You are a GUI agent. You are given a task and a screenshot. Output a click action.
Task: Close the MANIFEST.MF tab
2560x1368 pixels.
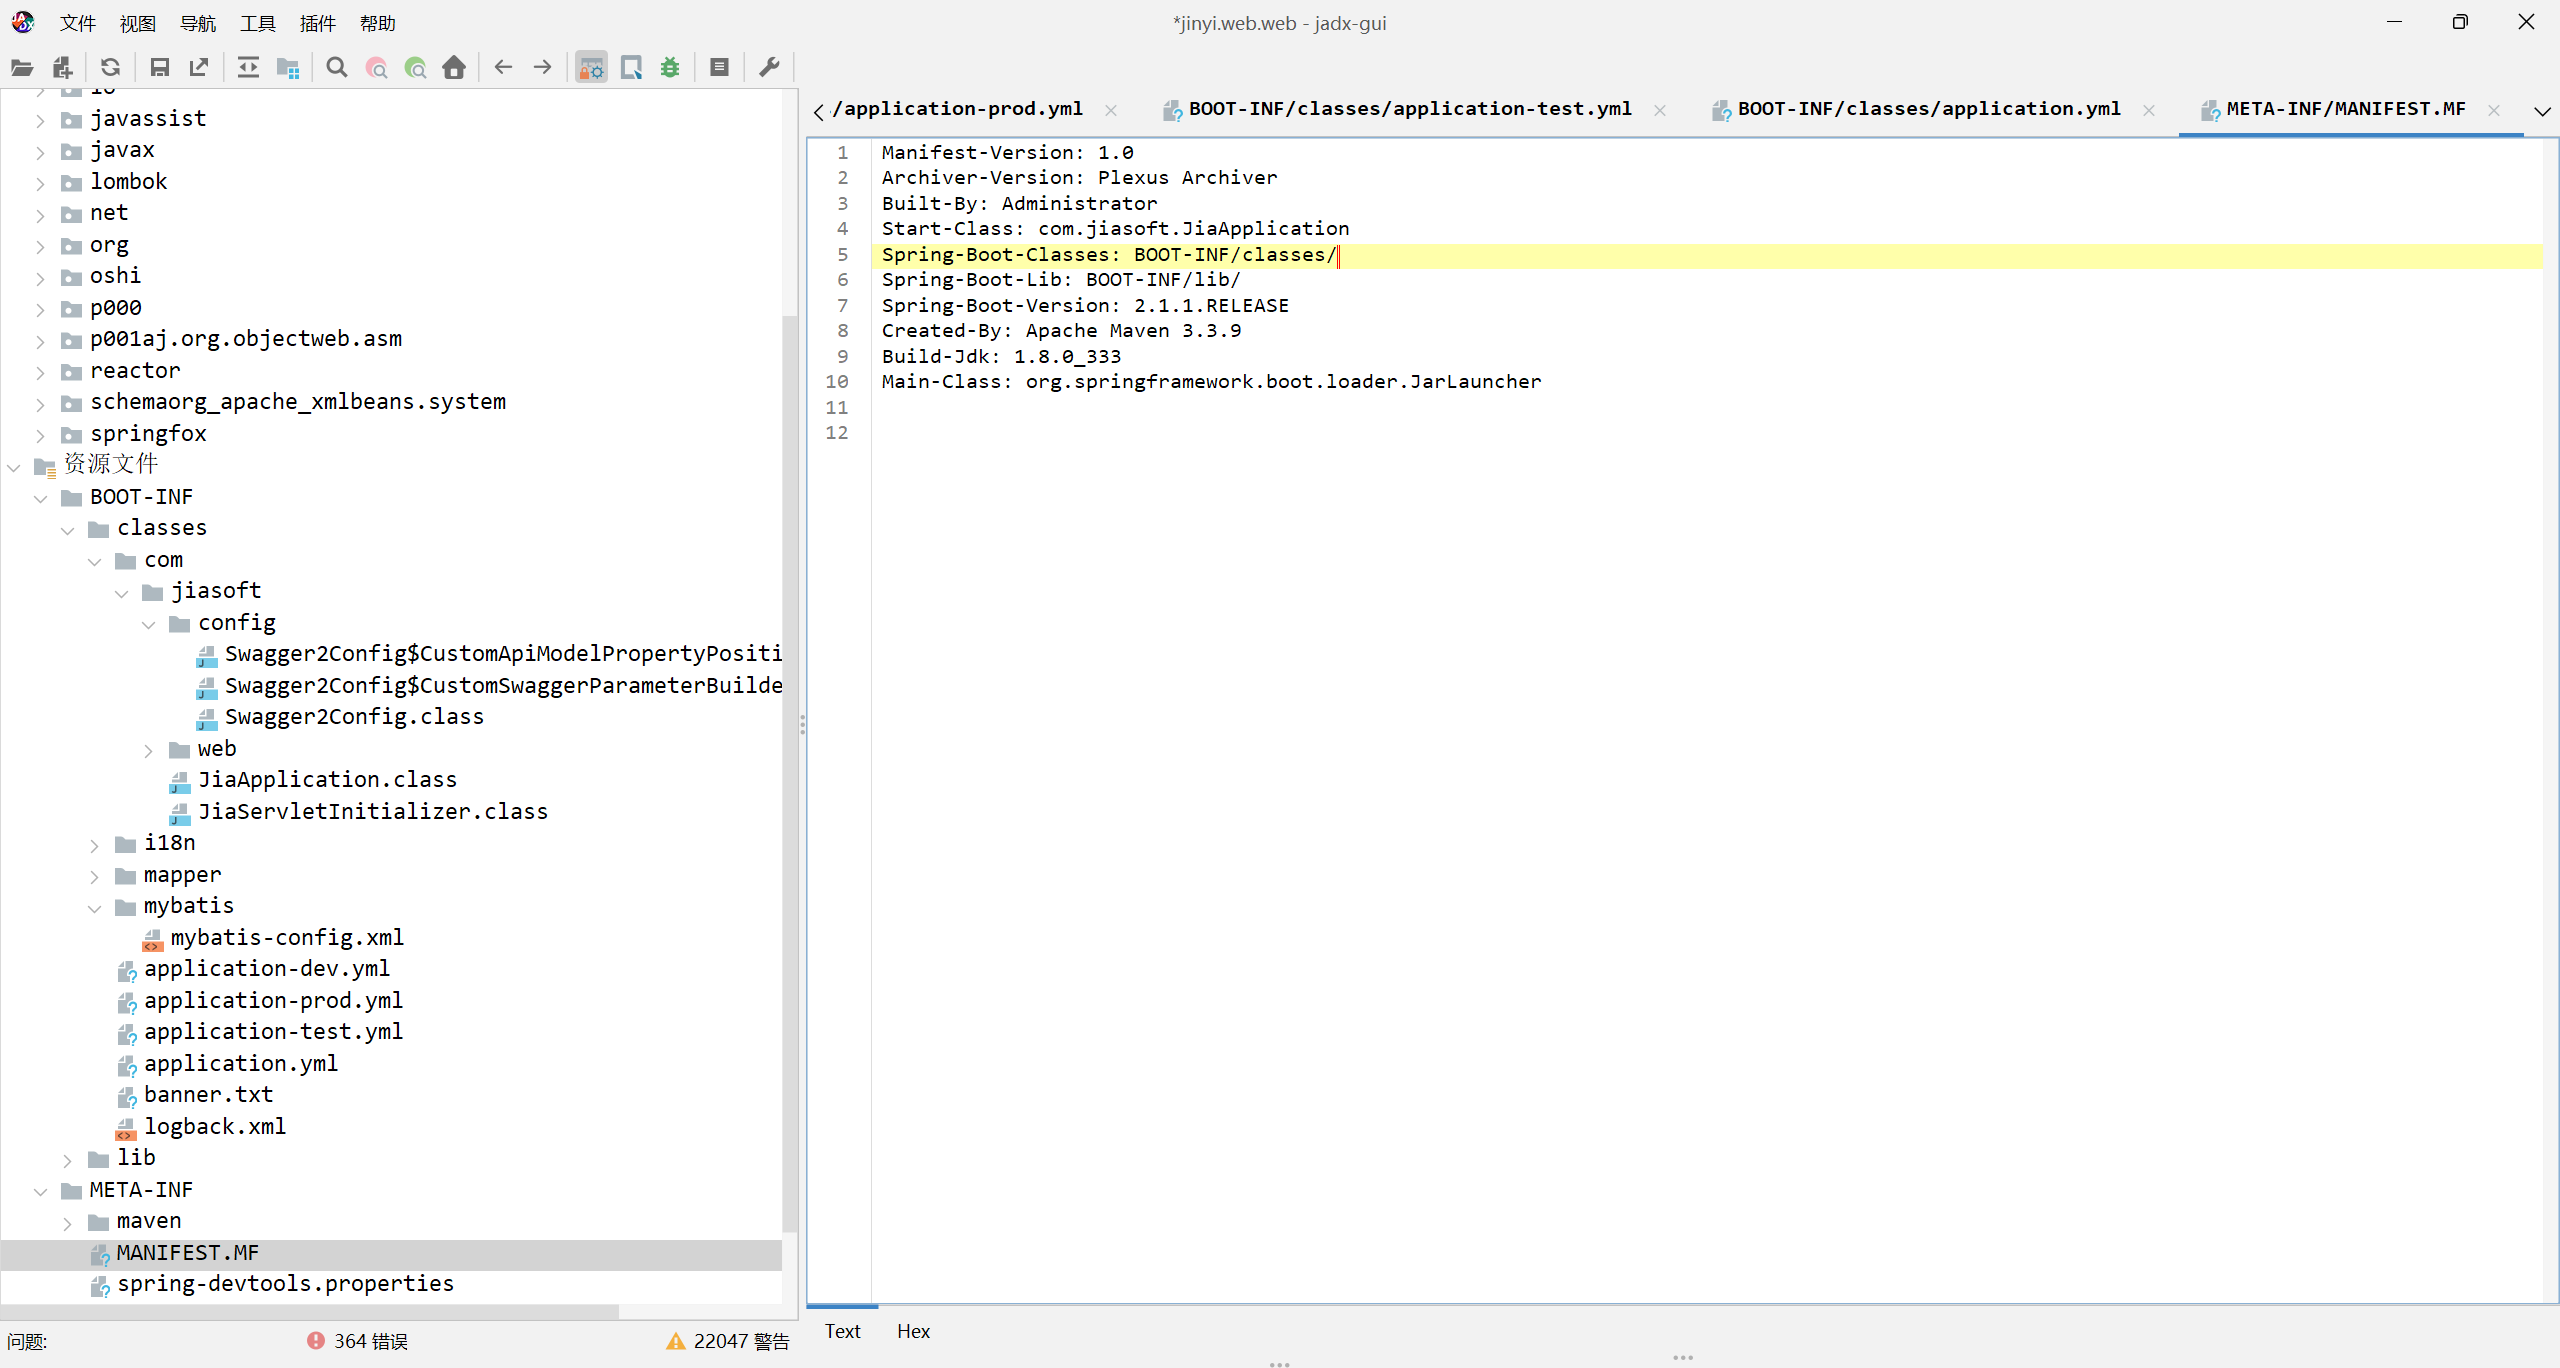(2493, 111)
